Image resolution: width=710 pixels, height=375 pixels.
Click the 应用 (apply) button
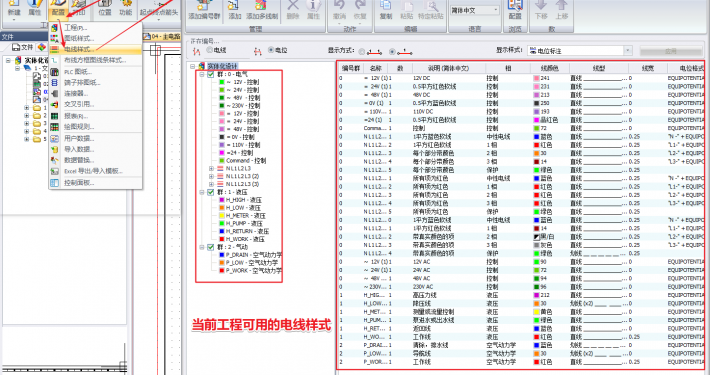670,51
